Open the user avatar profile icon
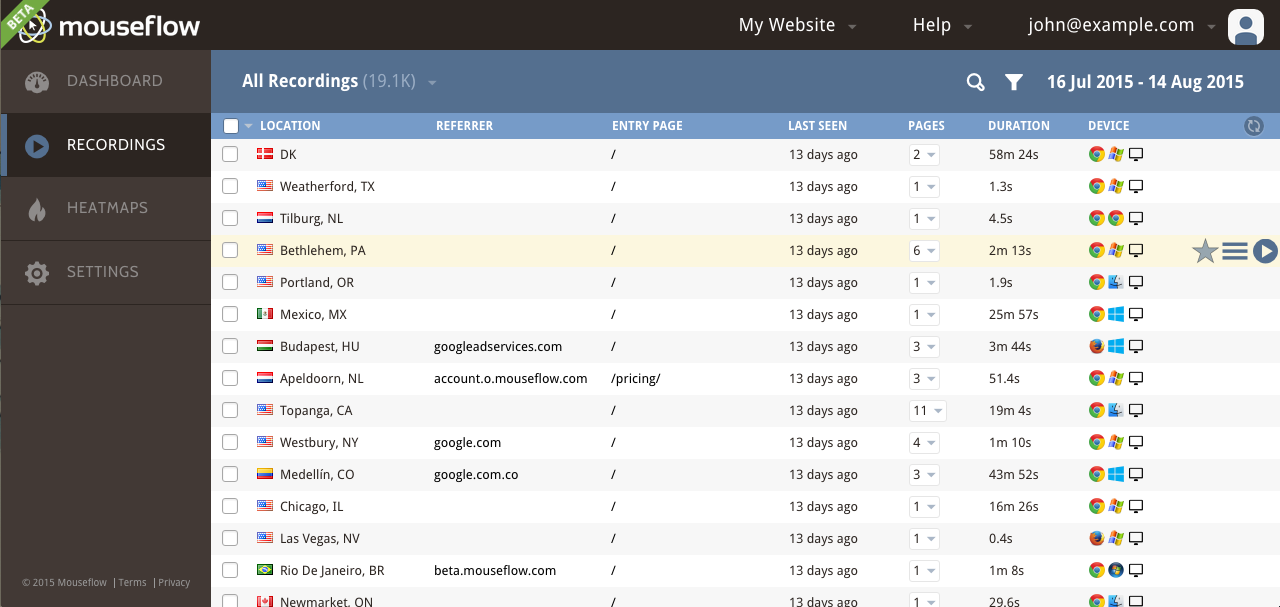This screenshot has height=607, width=1280. pos(1246,26)
